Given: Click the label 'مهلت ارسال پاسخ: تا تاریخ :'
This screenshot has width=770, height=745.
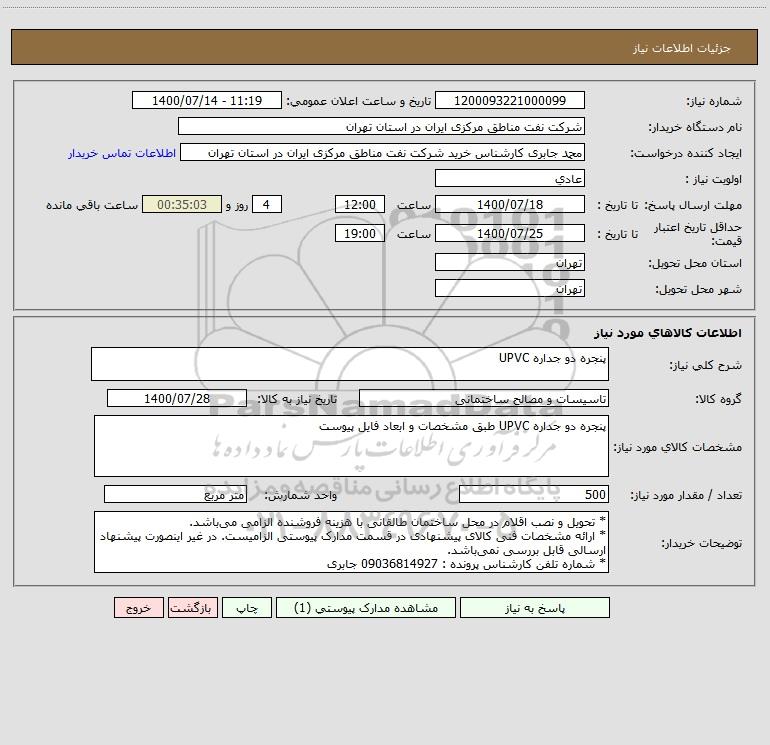Looking at the screenshot, I should [x=669, y=205].
